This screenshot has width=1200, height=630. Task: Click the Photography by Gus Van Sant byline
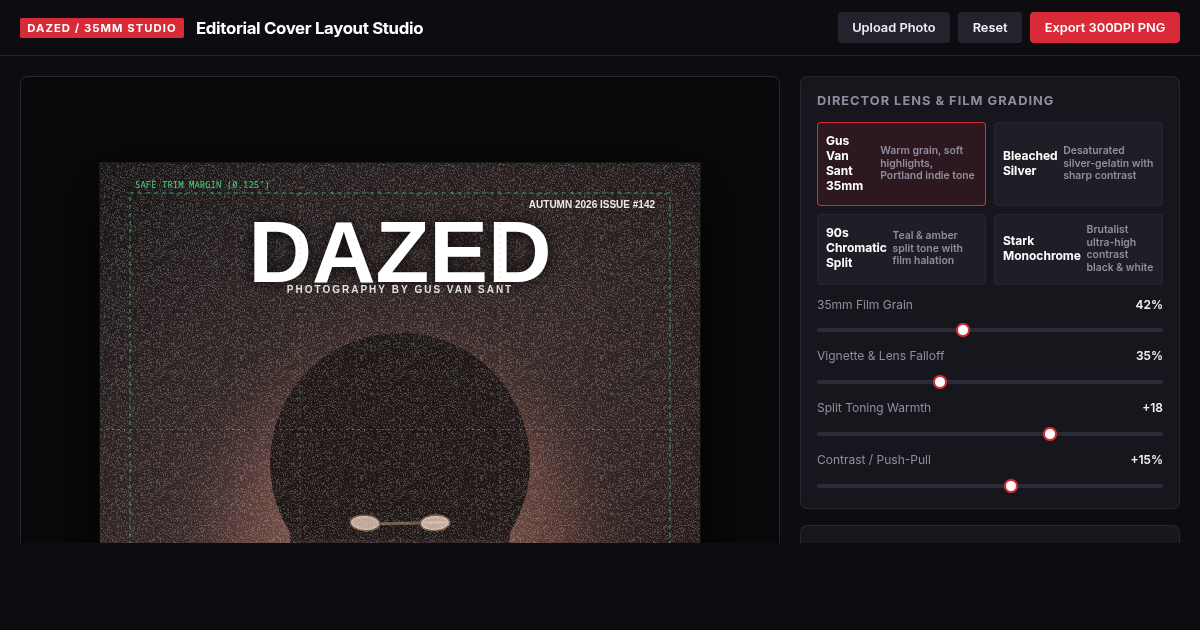(400, 289)
